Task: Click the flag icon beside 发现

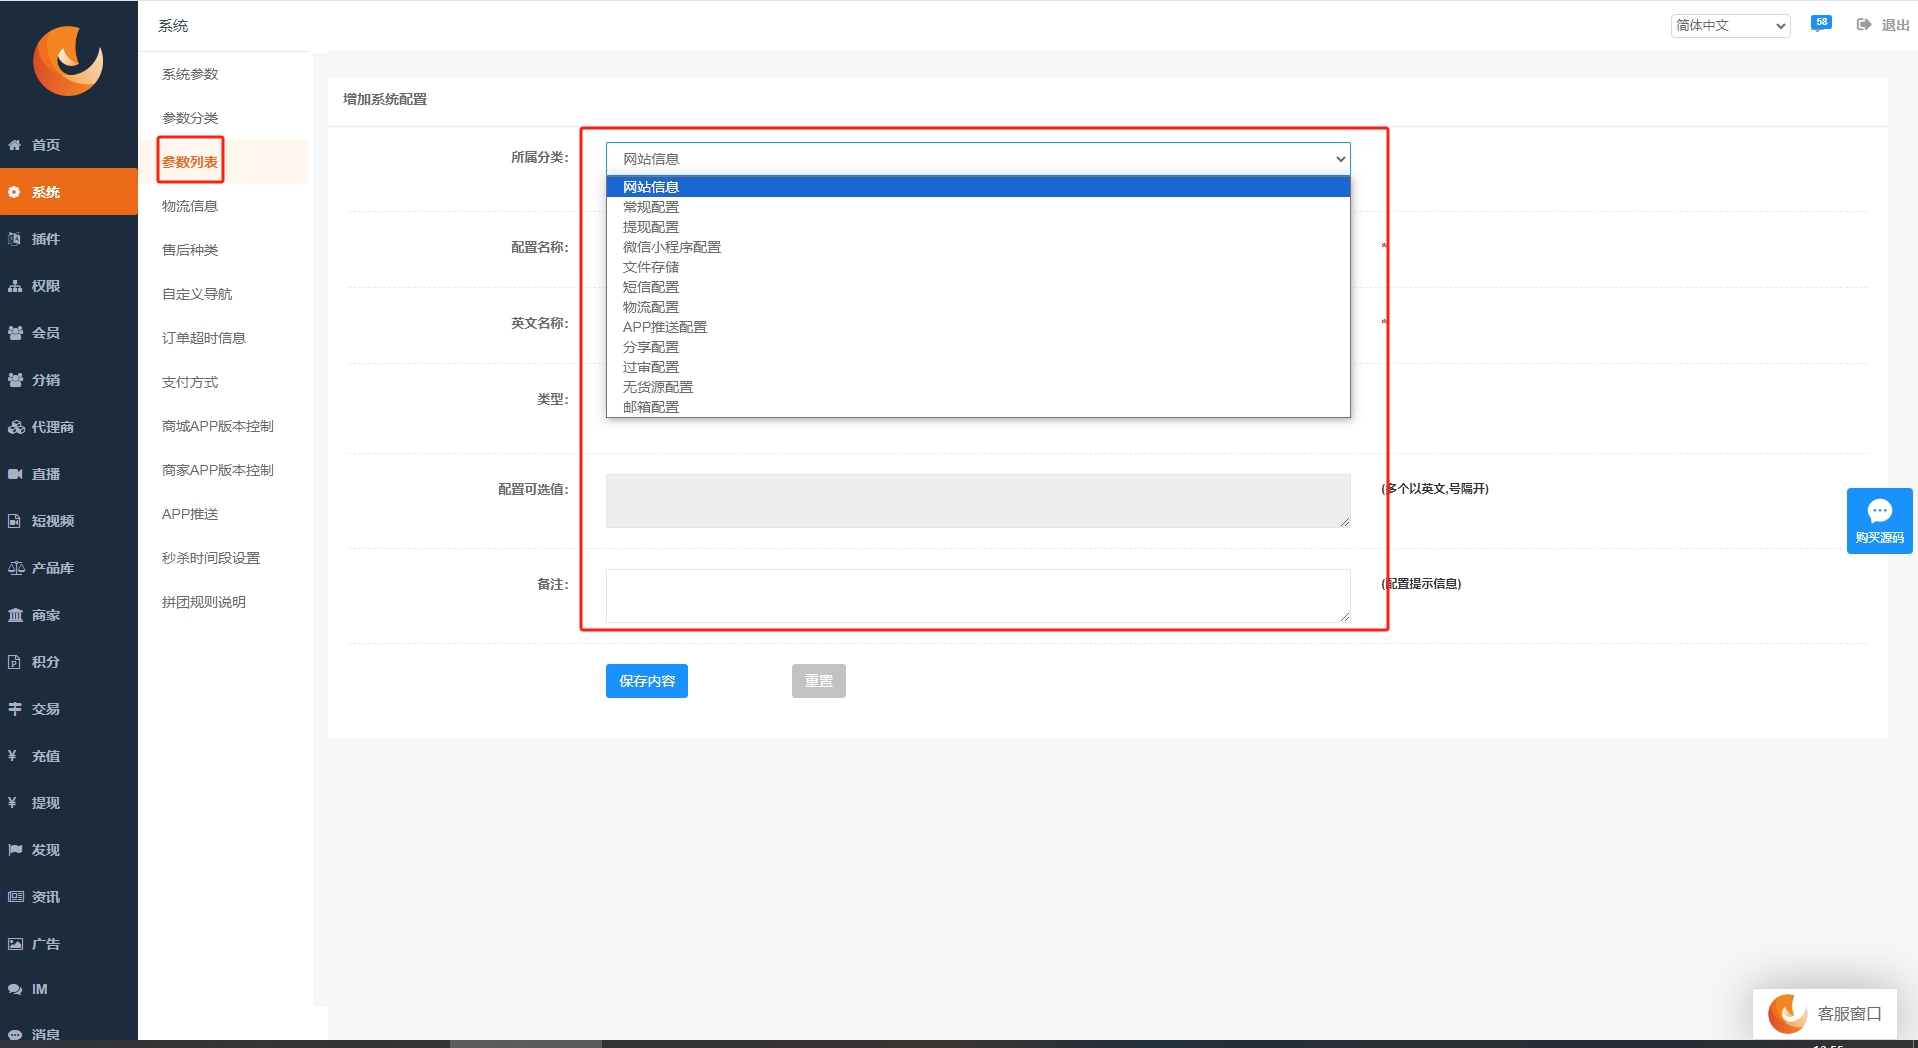Action: [15, 850]
